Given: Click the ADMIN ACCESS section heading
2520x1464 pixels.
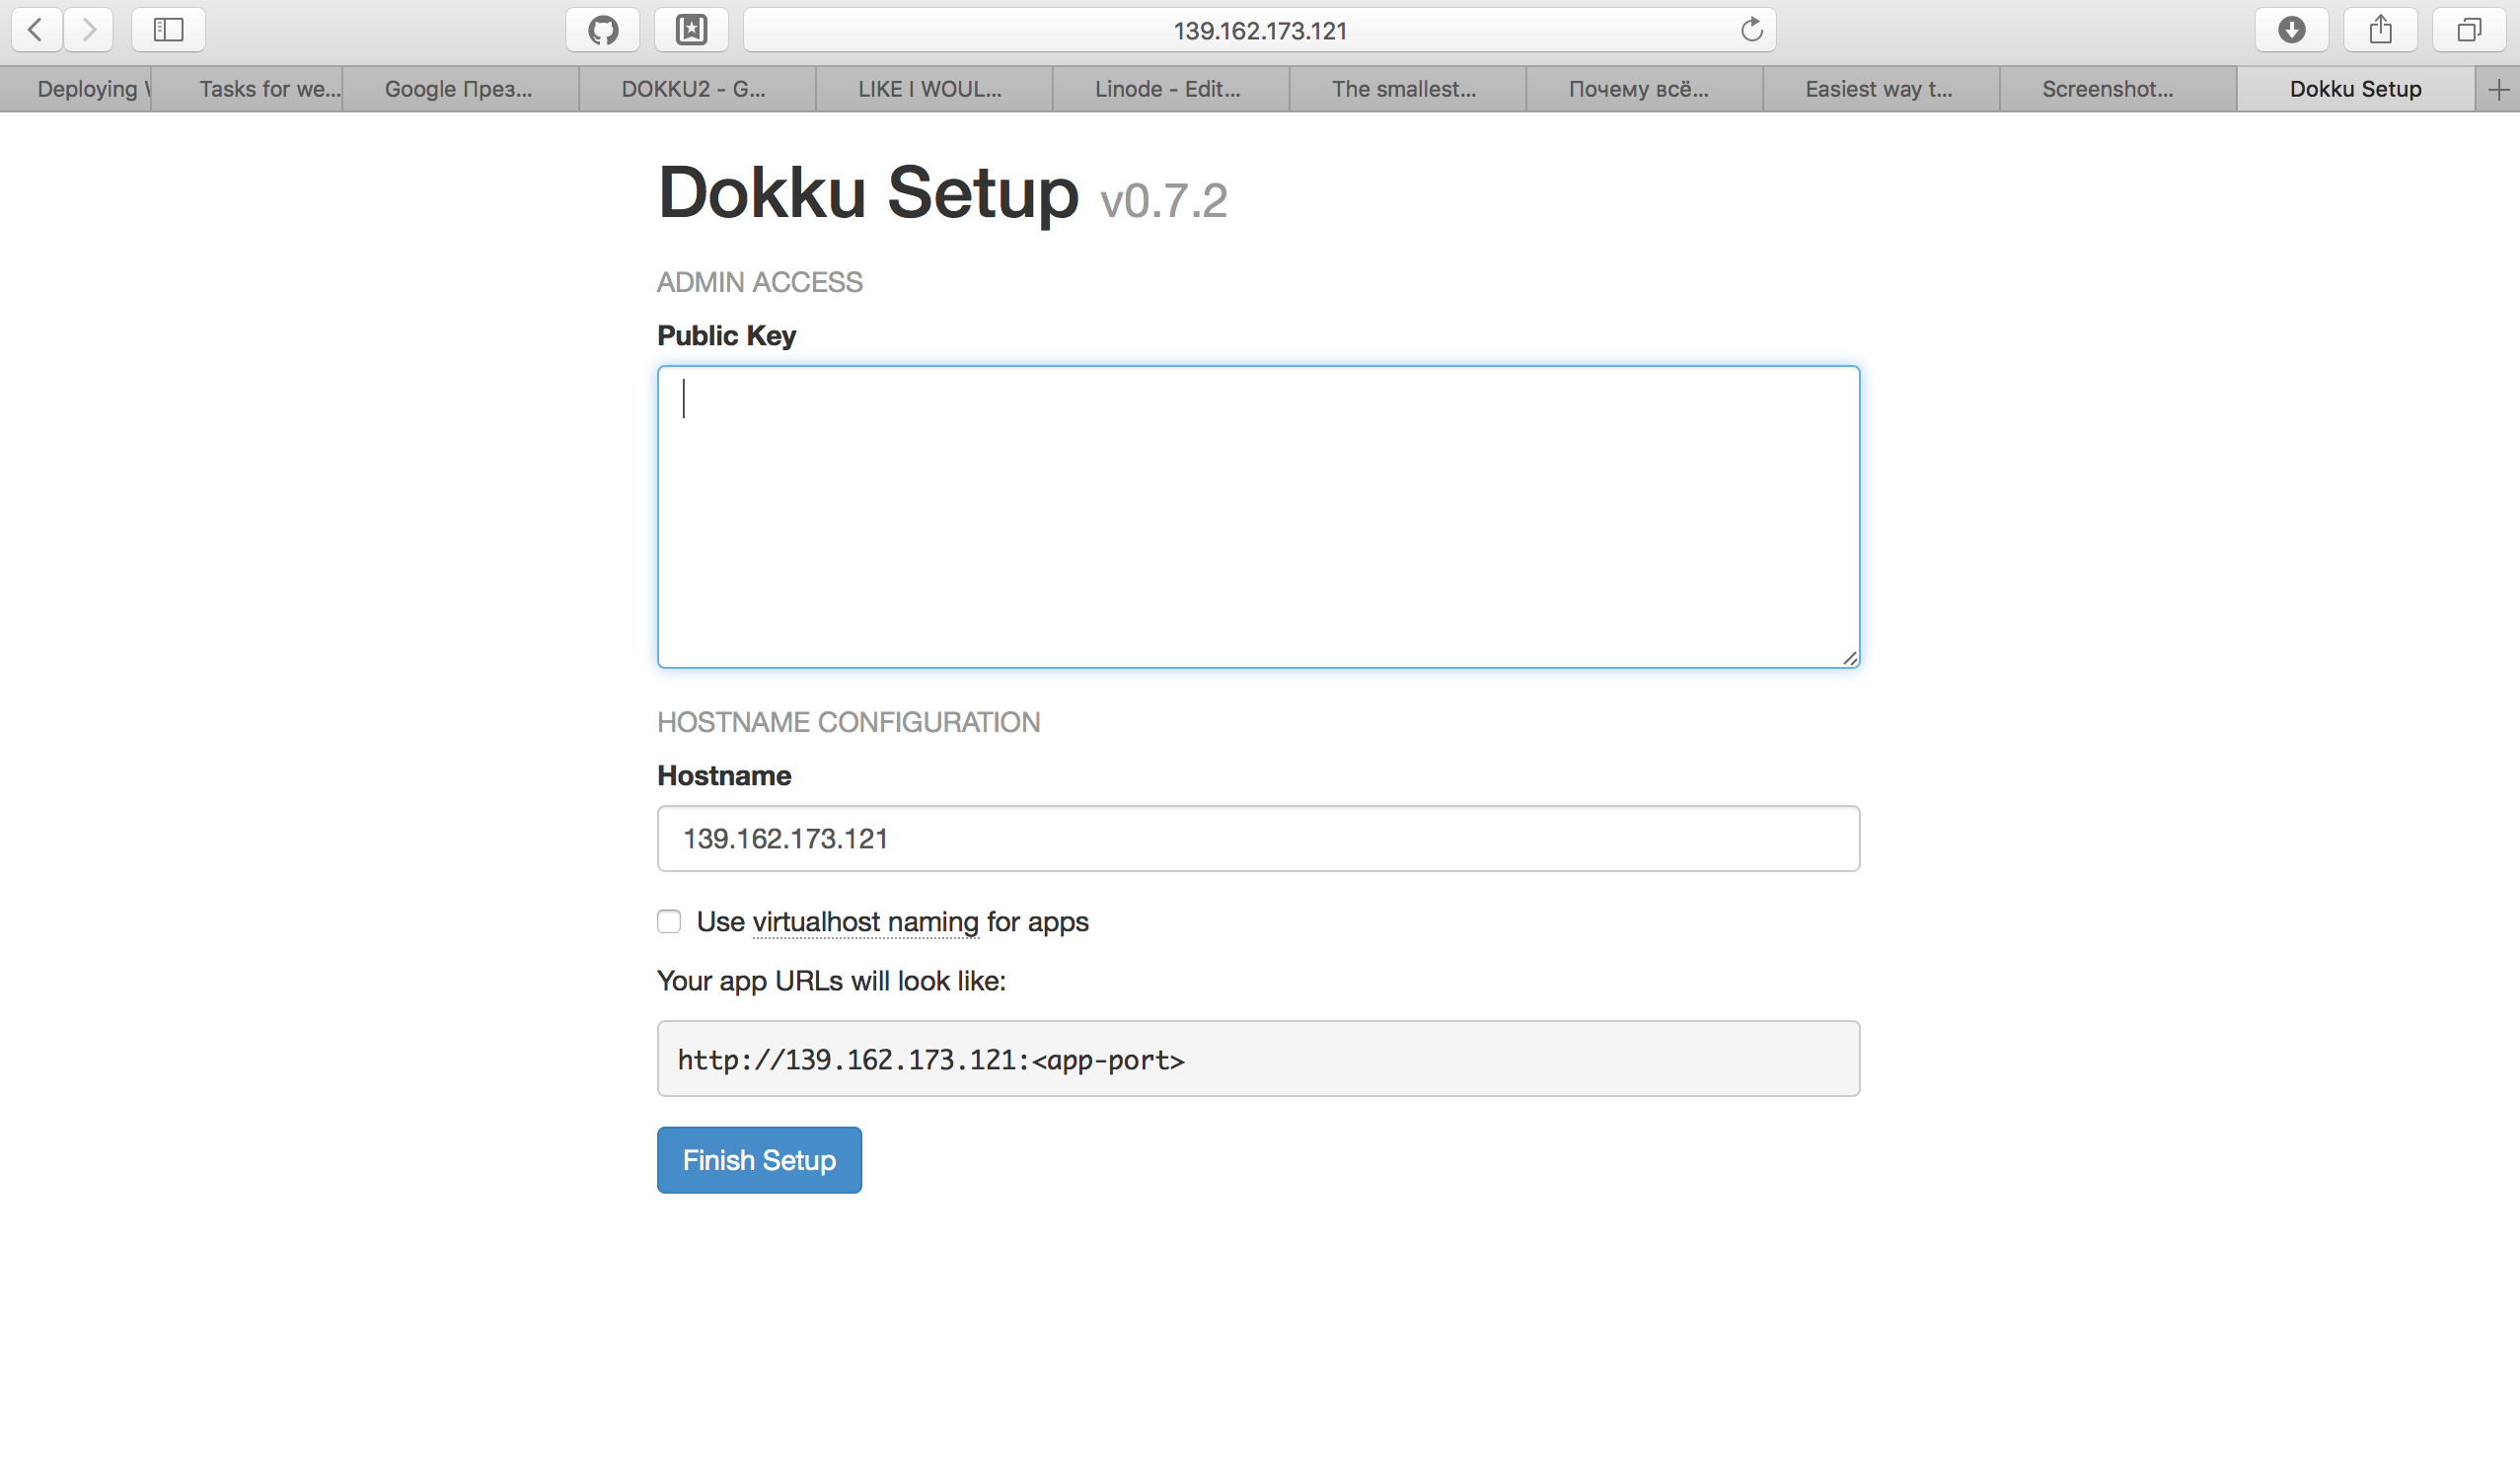Looking at the screenshot, I should (760, 282).
